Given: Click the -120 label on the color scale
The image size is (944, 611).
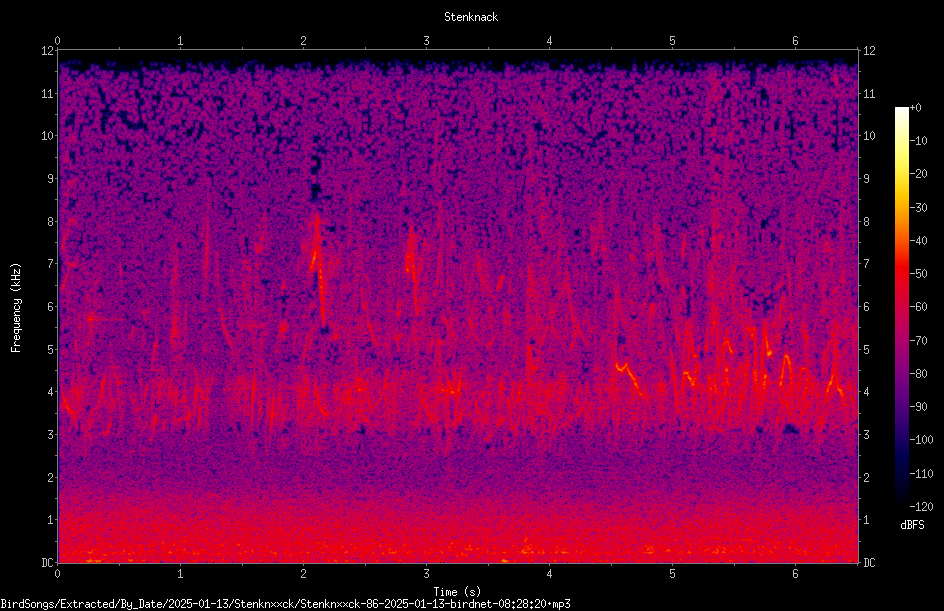Looking at the screenshot, I should point(921,507).
